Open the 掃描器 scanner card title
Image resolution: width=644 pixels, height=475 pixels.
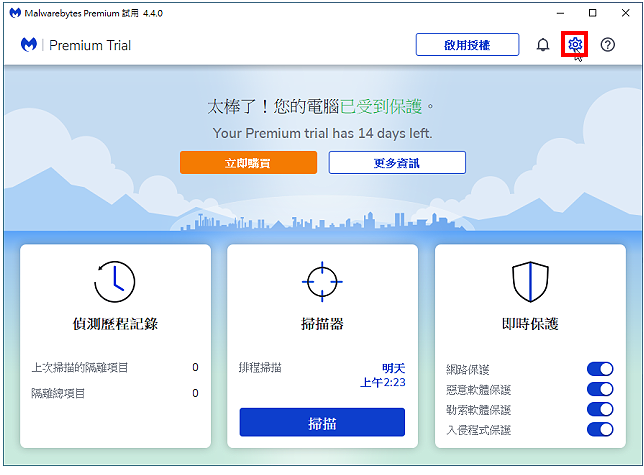[x=322, y=324]
